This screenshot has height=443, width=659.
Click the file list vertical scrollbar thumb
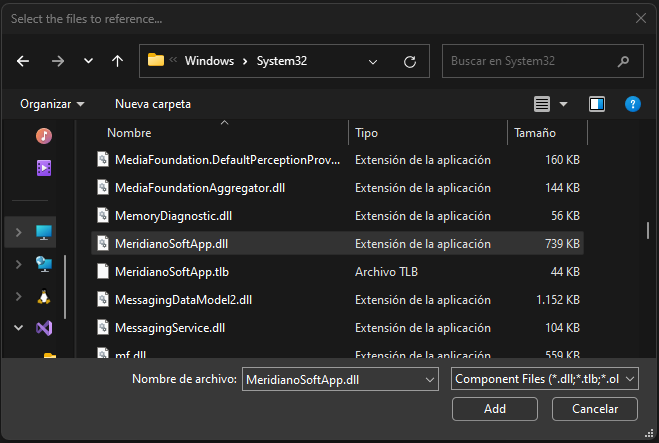coord(648,230)
